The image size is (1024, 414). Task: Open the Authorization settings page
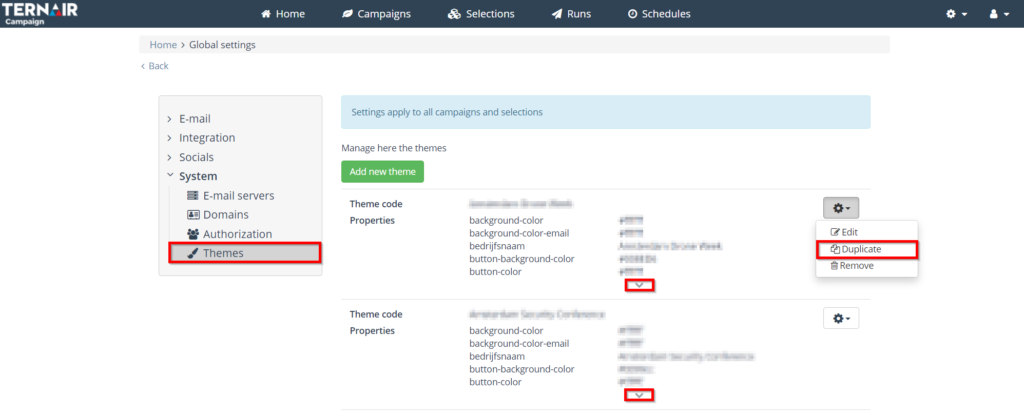coord(237,234)
